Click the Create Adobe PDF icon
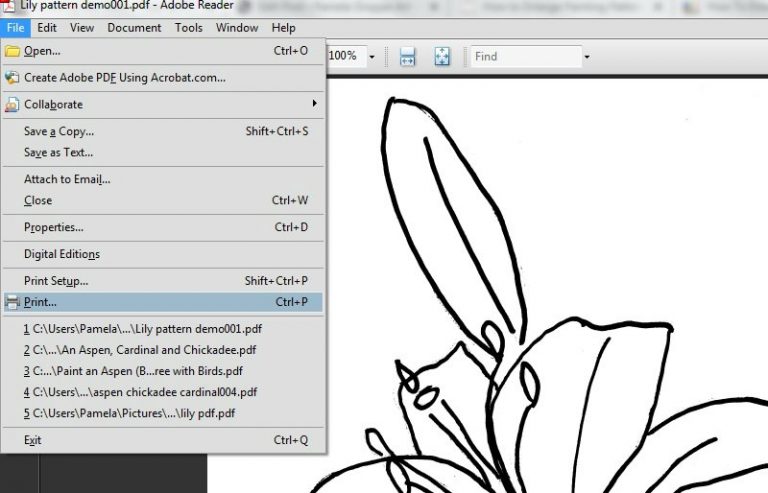Viewport: 768px width, 493px height. (12, 77)
